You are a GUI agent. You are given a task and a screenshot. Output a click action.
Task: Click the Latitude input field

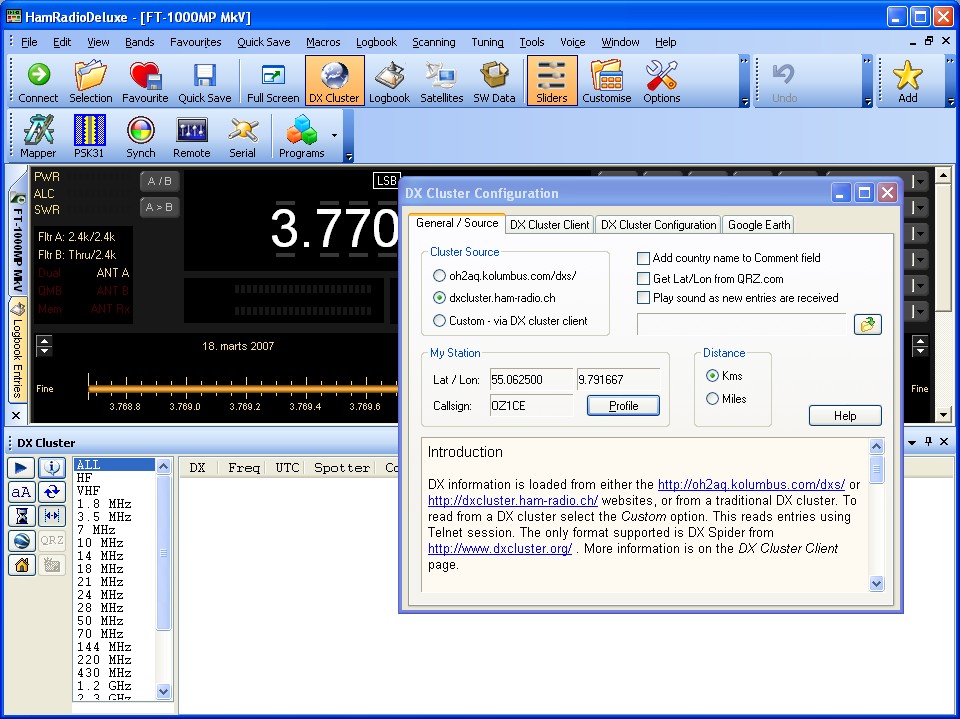[x=531, y=379]
